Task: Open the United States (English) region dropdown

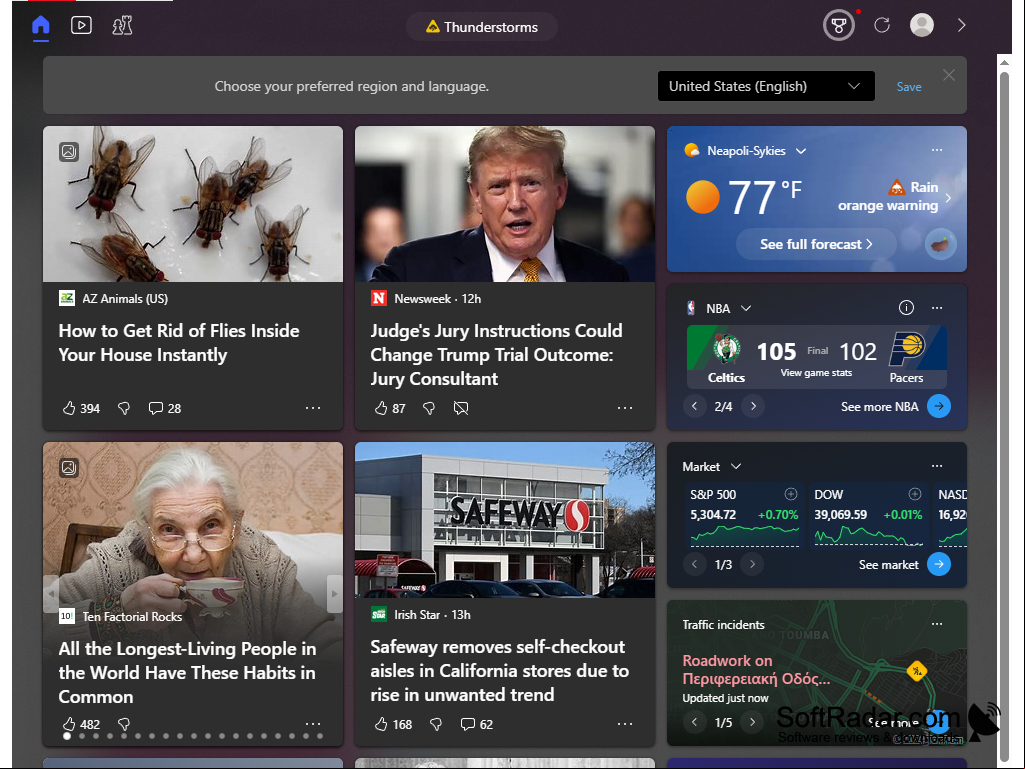Action: (766, 86)
